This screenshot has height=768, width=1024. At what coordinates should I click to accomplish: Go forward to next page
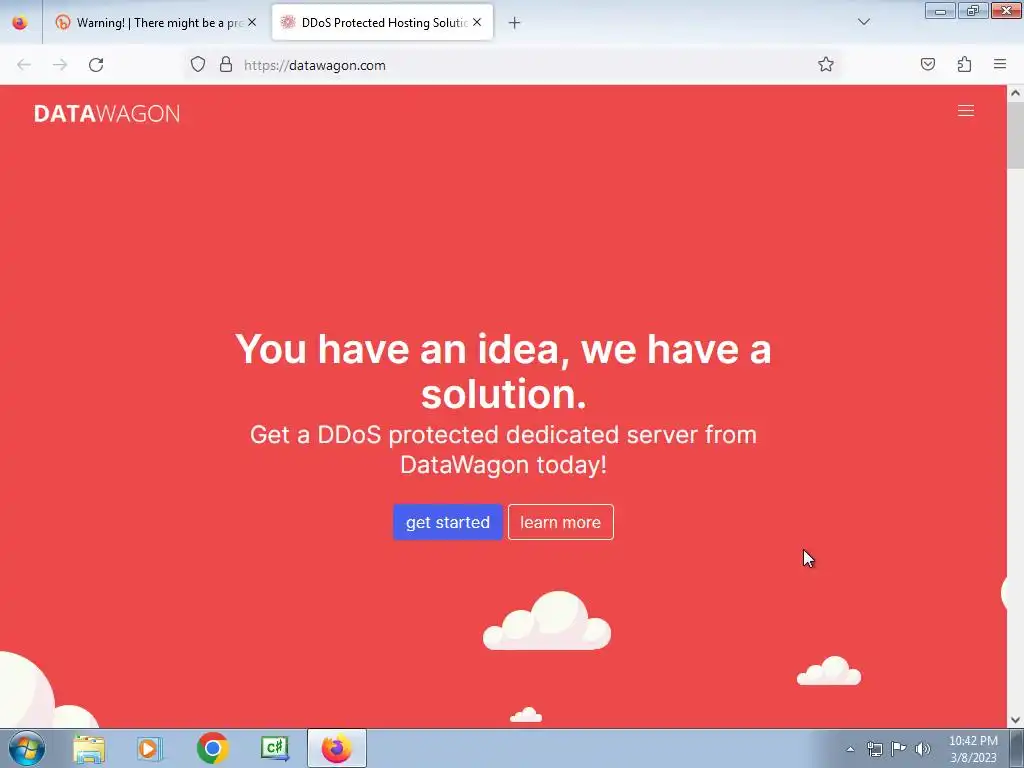[60, 65]
